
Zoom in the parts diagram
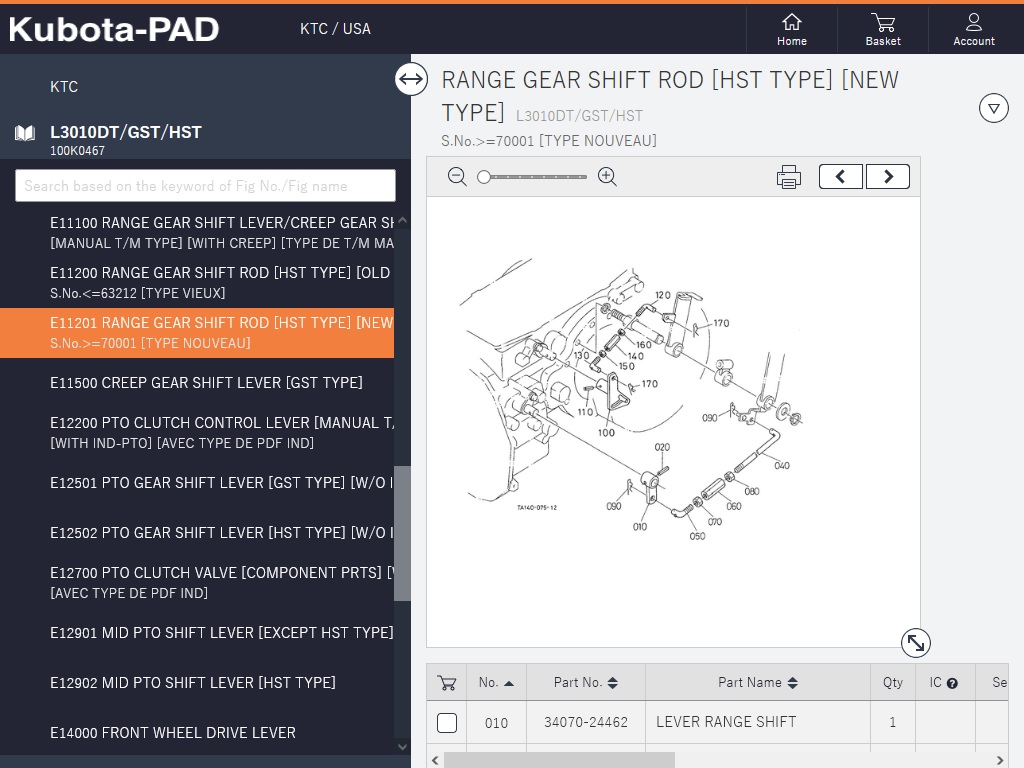(607, 176)
